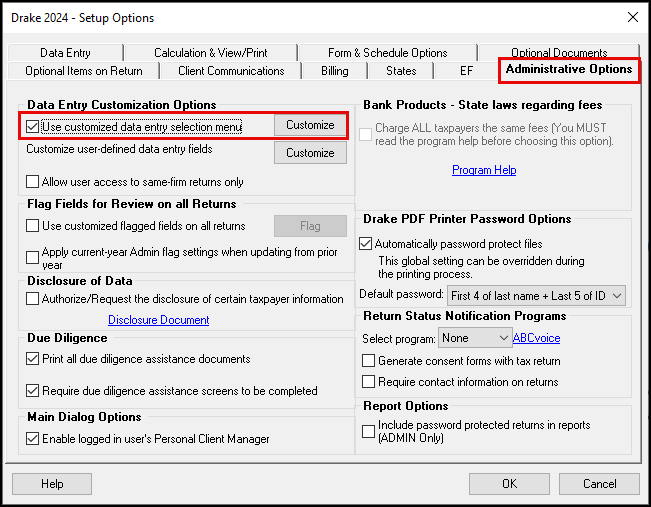The image size is (651, 507).
Task: Click Customize for user-defined data entry fields
Action: tap(310, 153)
